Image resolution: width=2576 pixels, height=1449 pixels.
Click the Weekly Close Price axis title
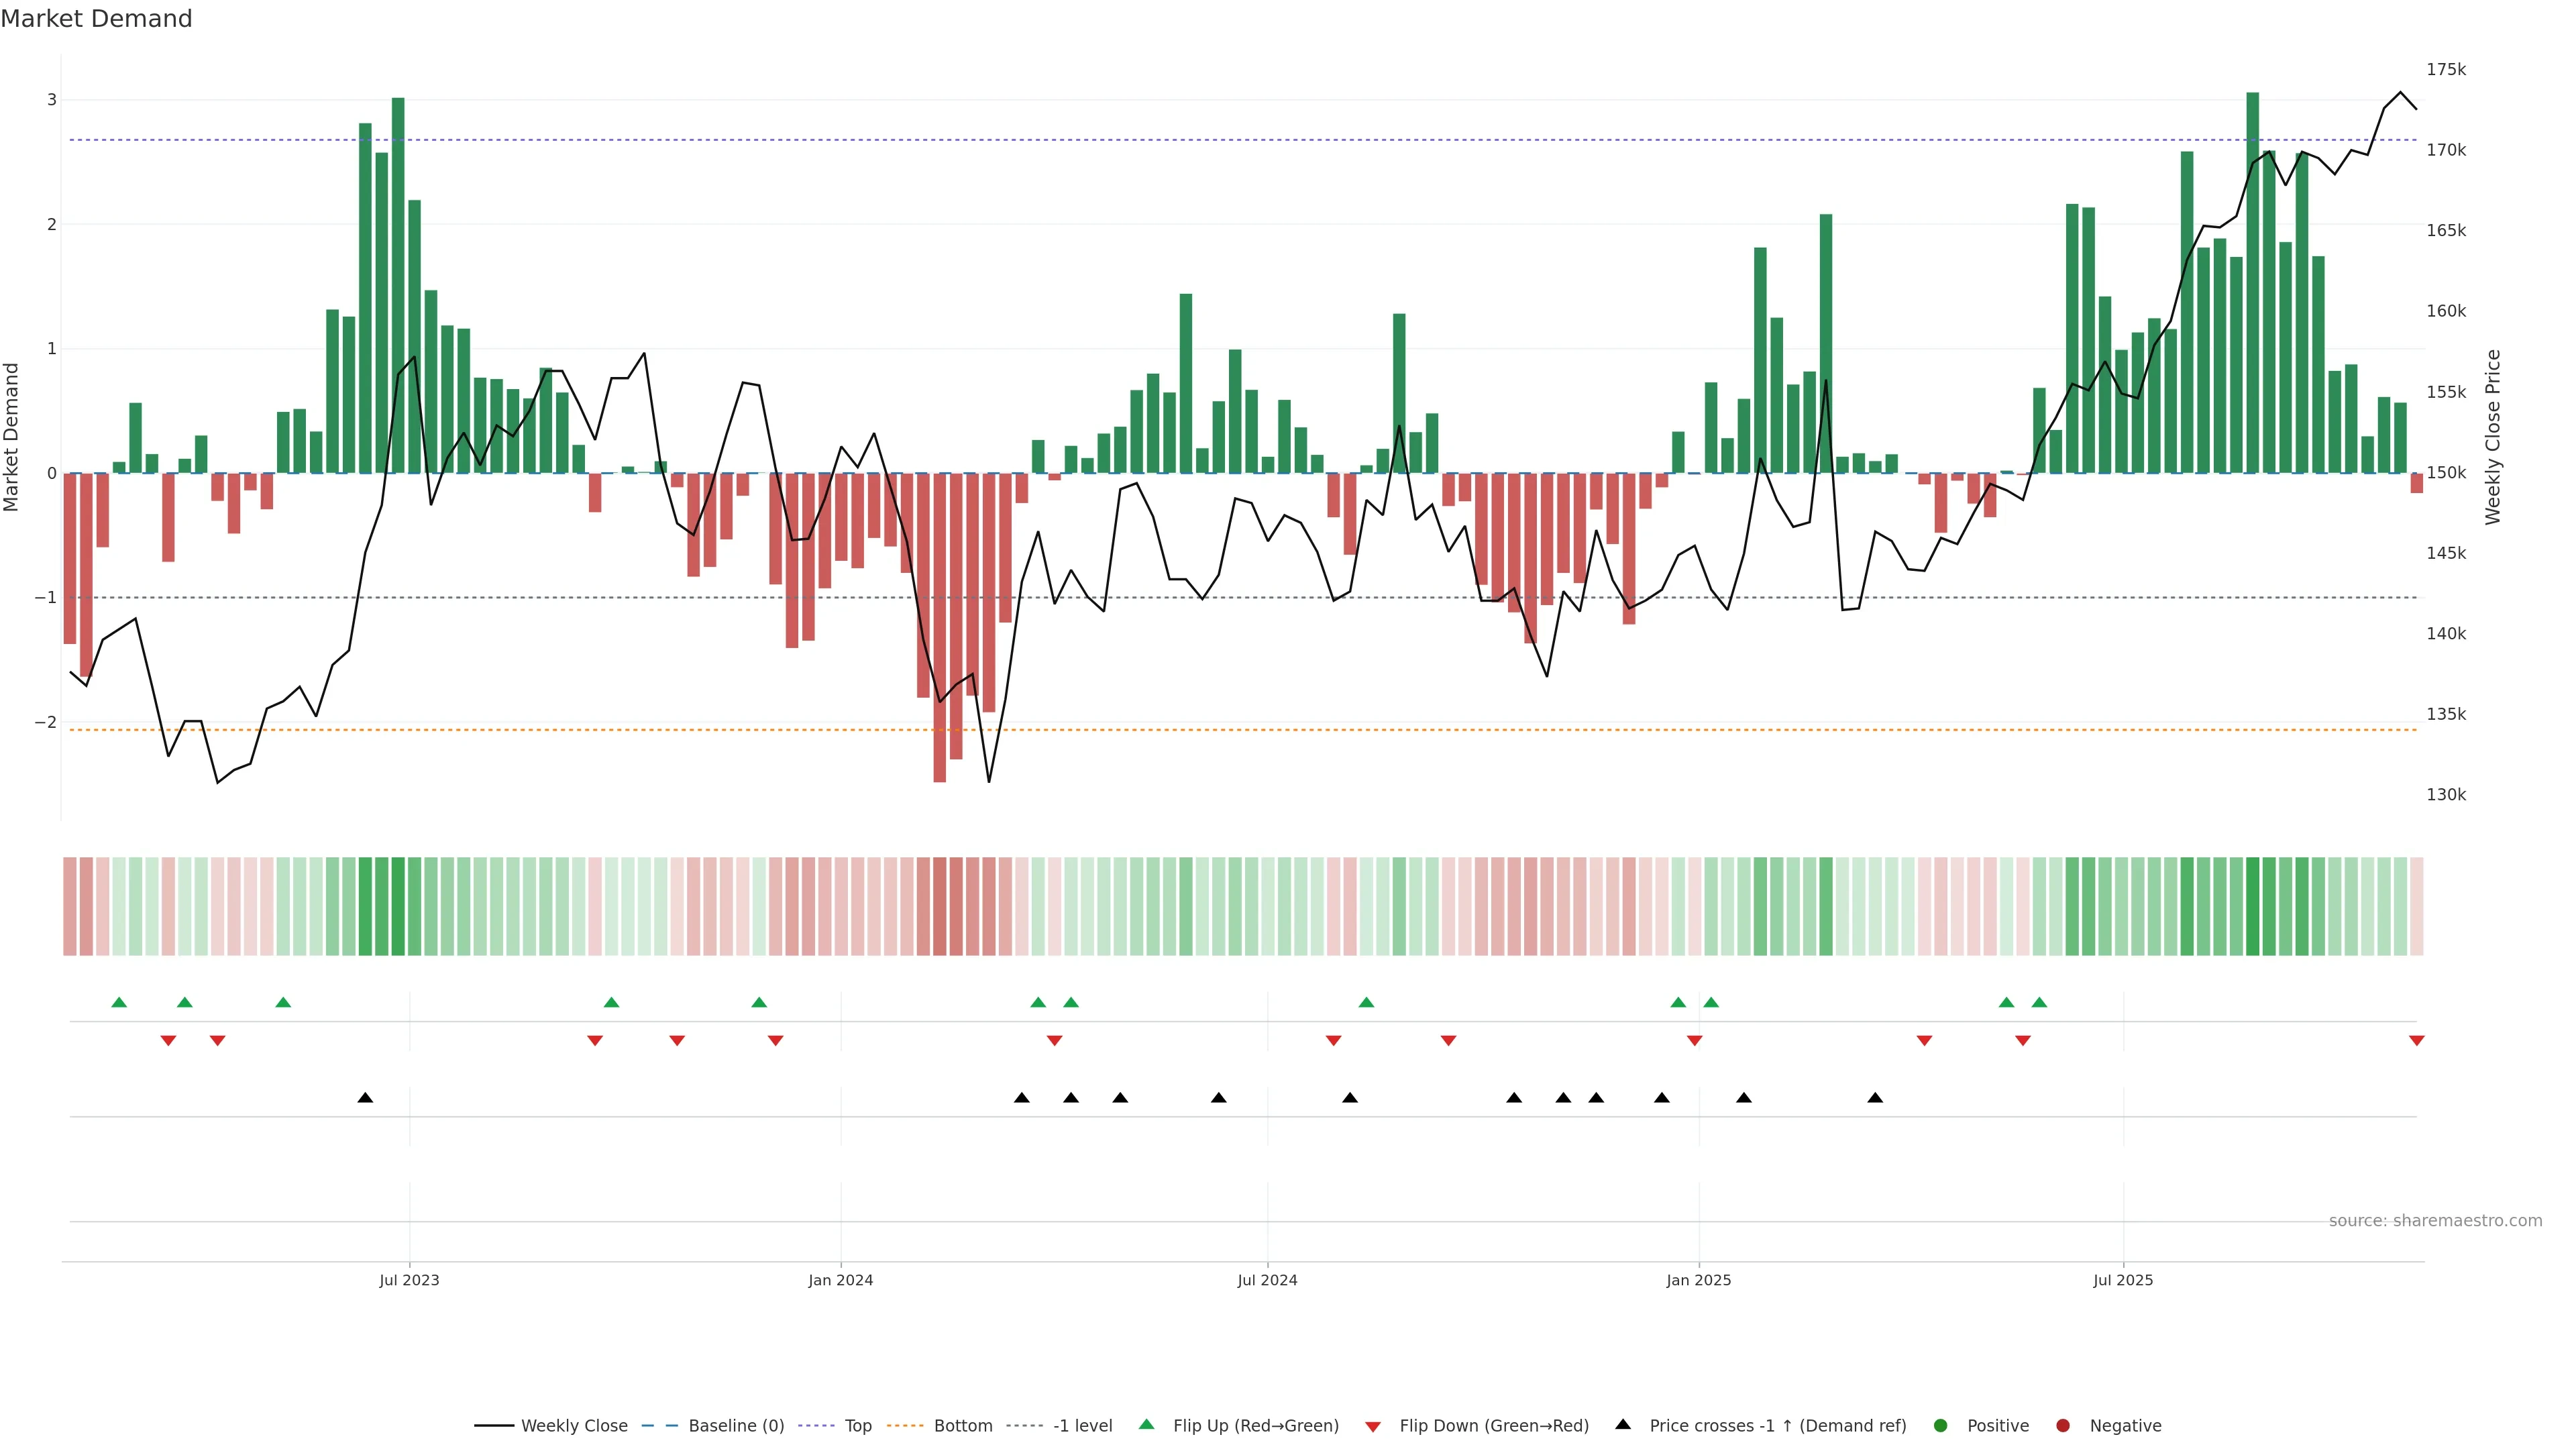[2492, 437]
